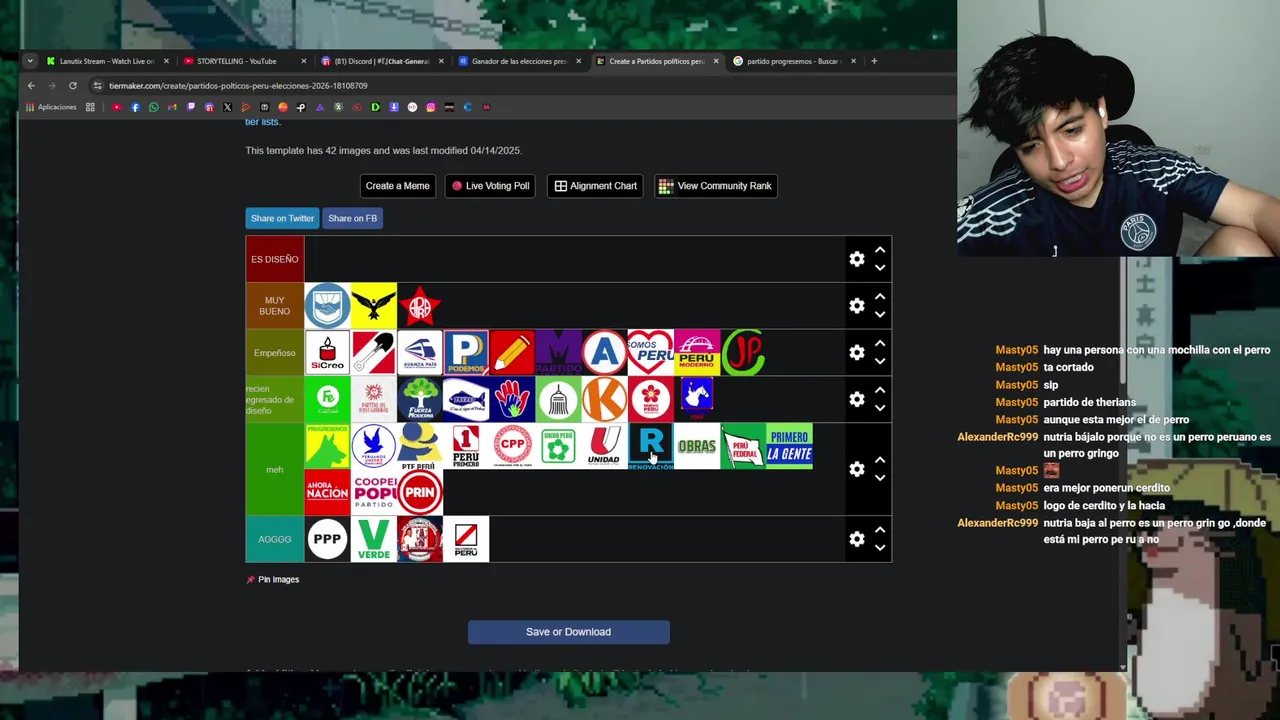Open a new browser tab
The image size is (1280, 720).
(x=874, y=61)
